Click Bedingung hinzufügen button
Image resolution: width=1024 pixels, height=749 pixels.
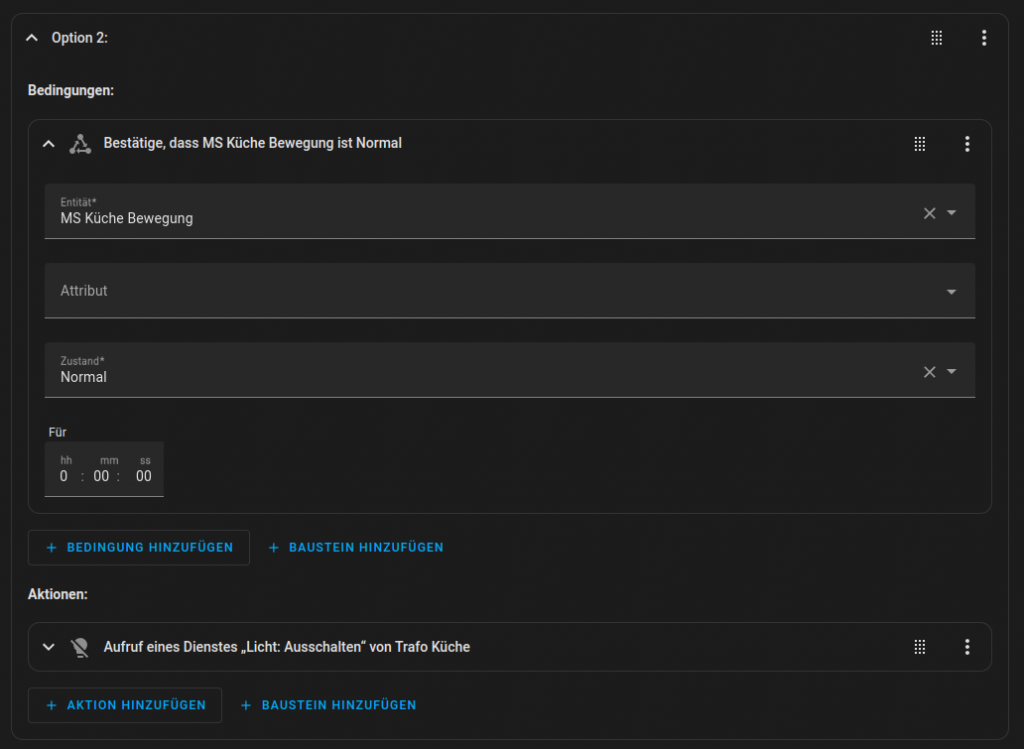pos(139,548)
